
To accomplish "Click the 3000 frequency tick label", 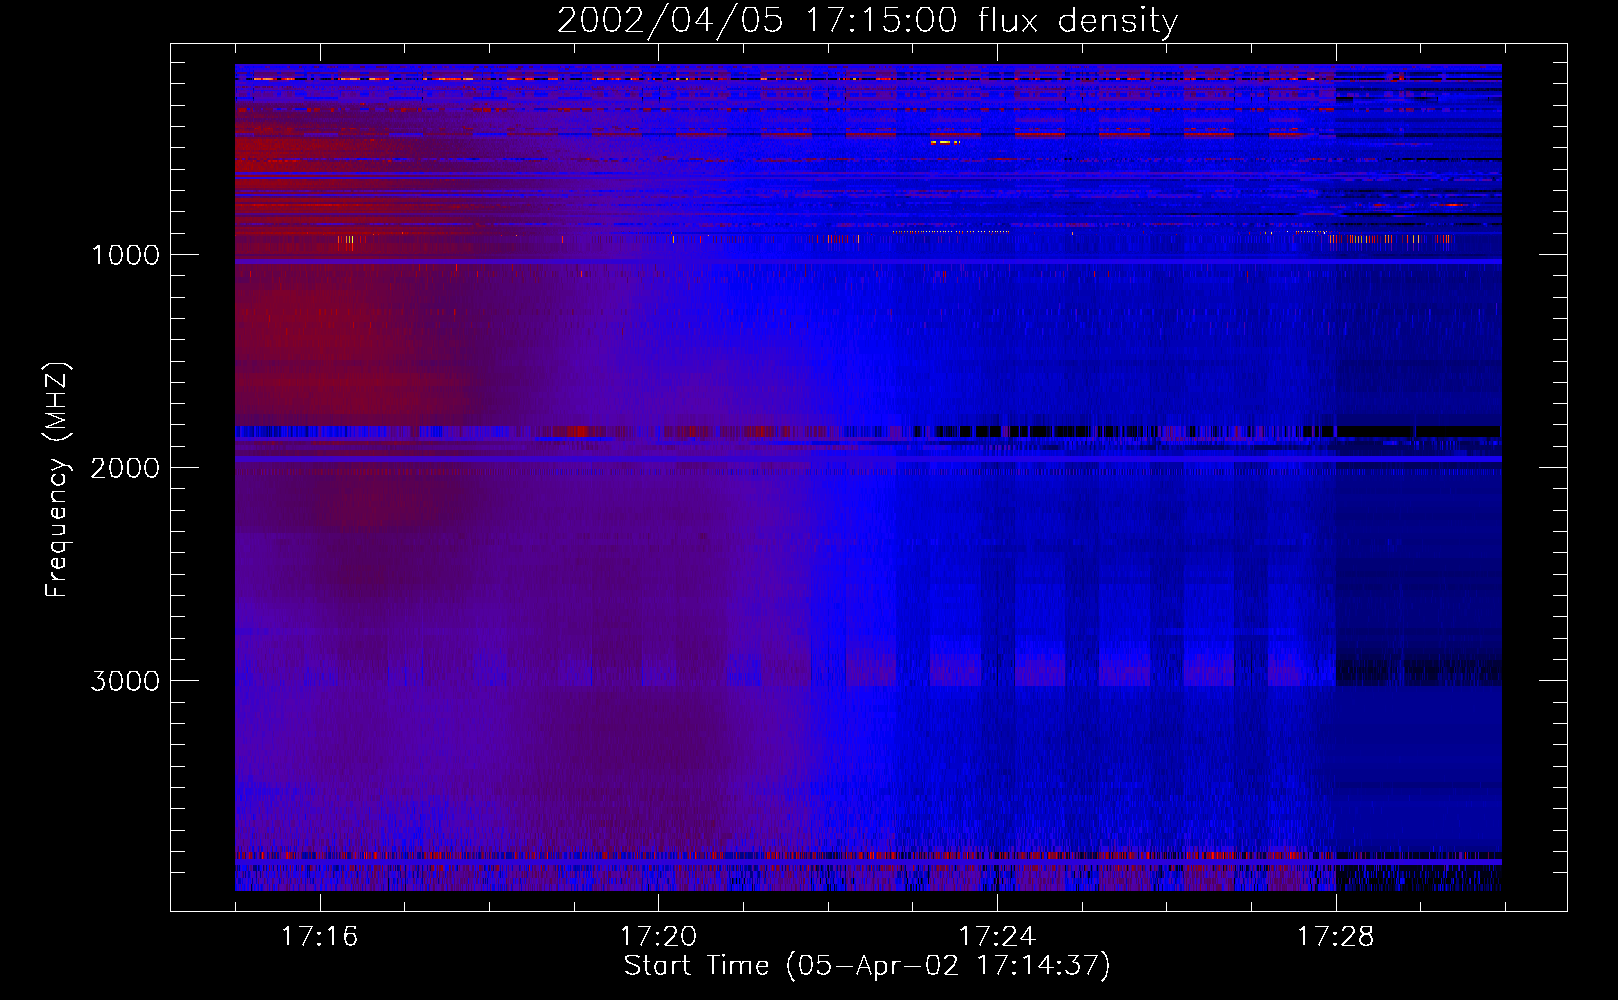I will pyautogui.click(x=125, y=681).
